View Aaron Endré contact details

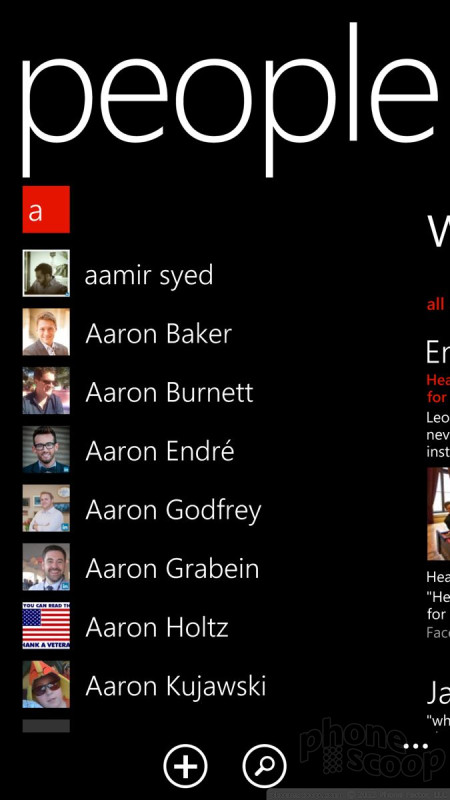pyautogui.click(x=160, y=451)
